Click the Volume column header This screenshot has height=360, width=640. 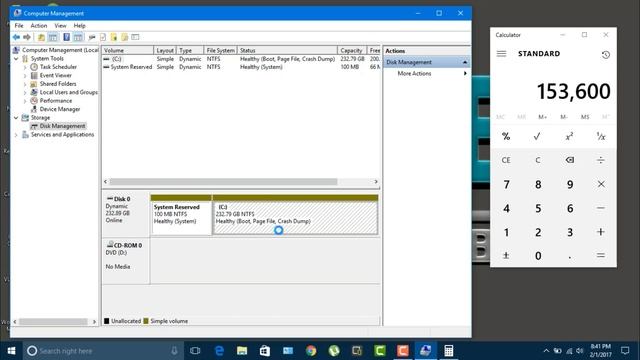click(128, 51)
